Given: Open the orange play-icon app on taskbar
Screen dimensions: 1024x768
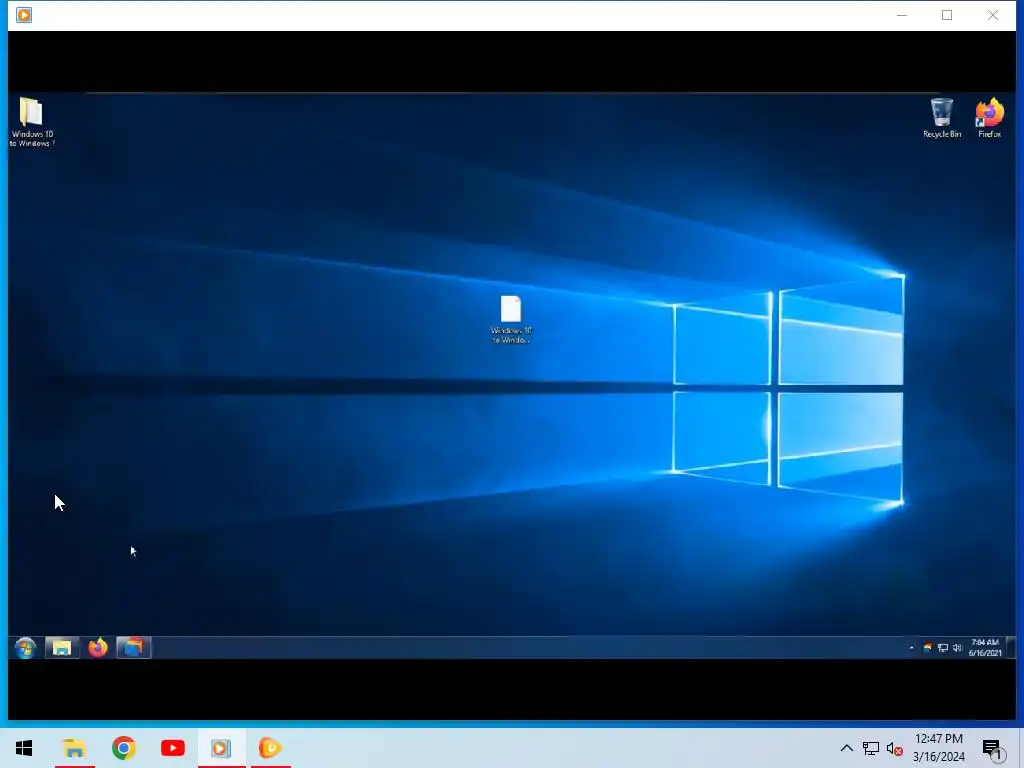Looking at the screenshot, I should coord(270,748).
